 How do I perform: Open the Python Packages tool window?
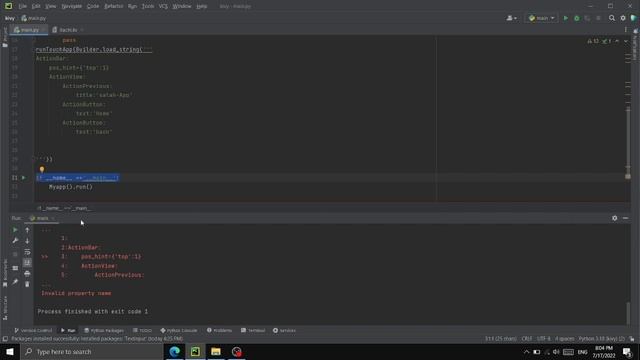(x=104, y=330)
